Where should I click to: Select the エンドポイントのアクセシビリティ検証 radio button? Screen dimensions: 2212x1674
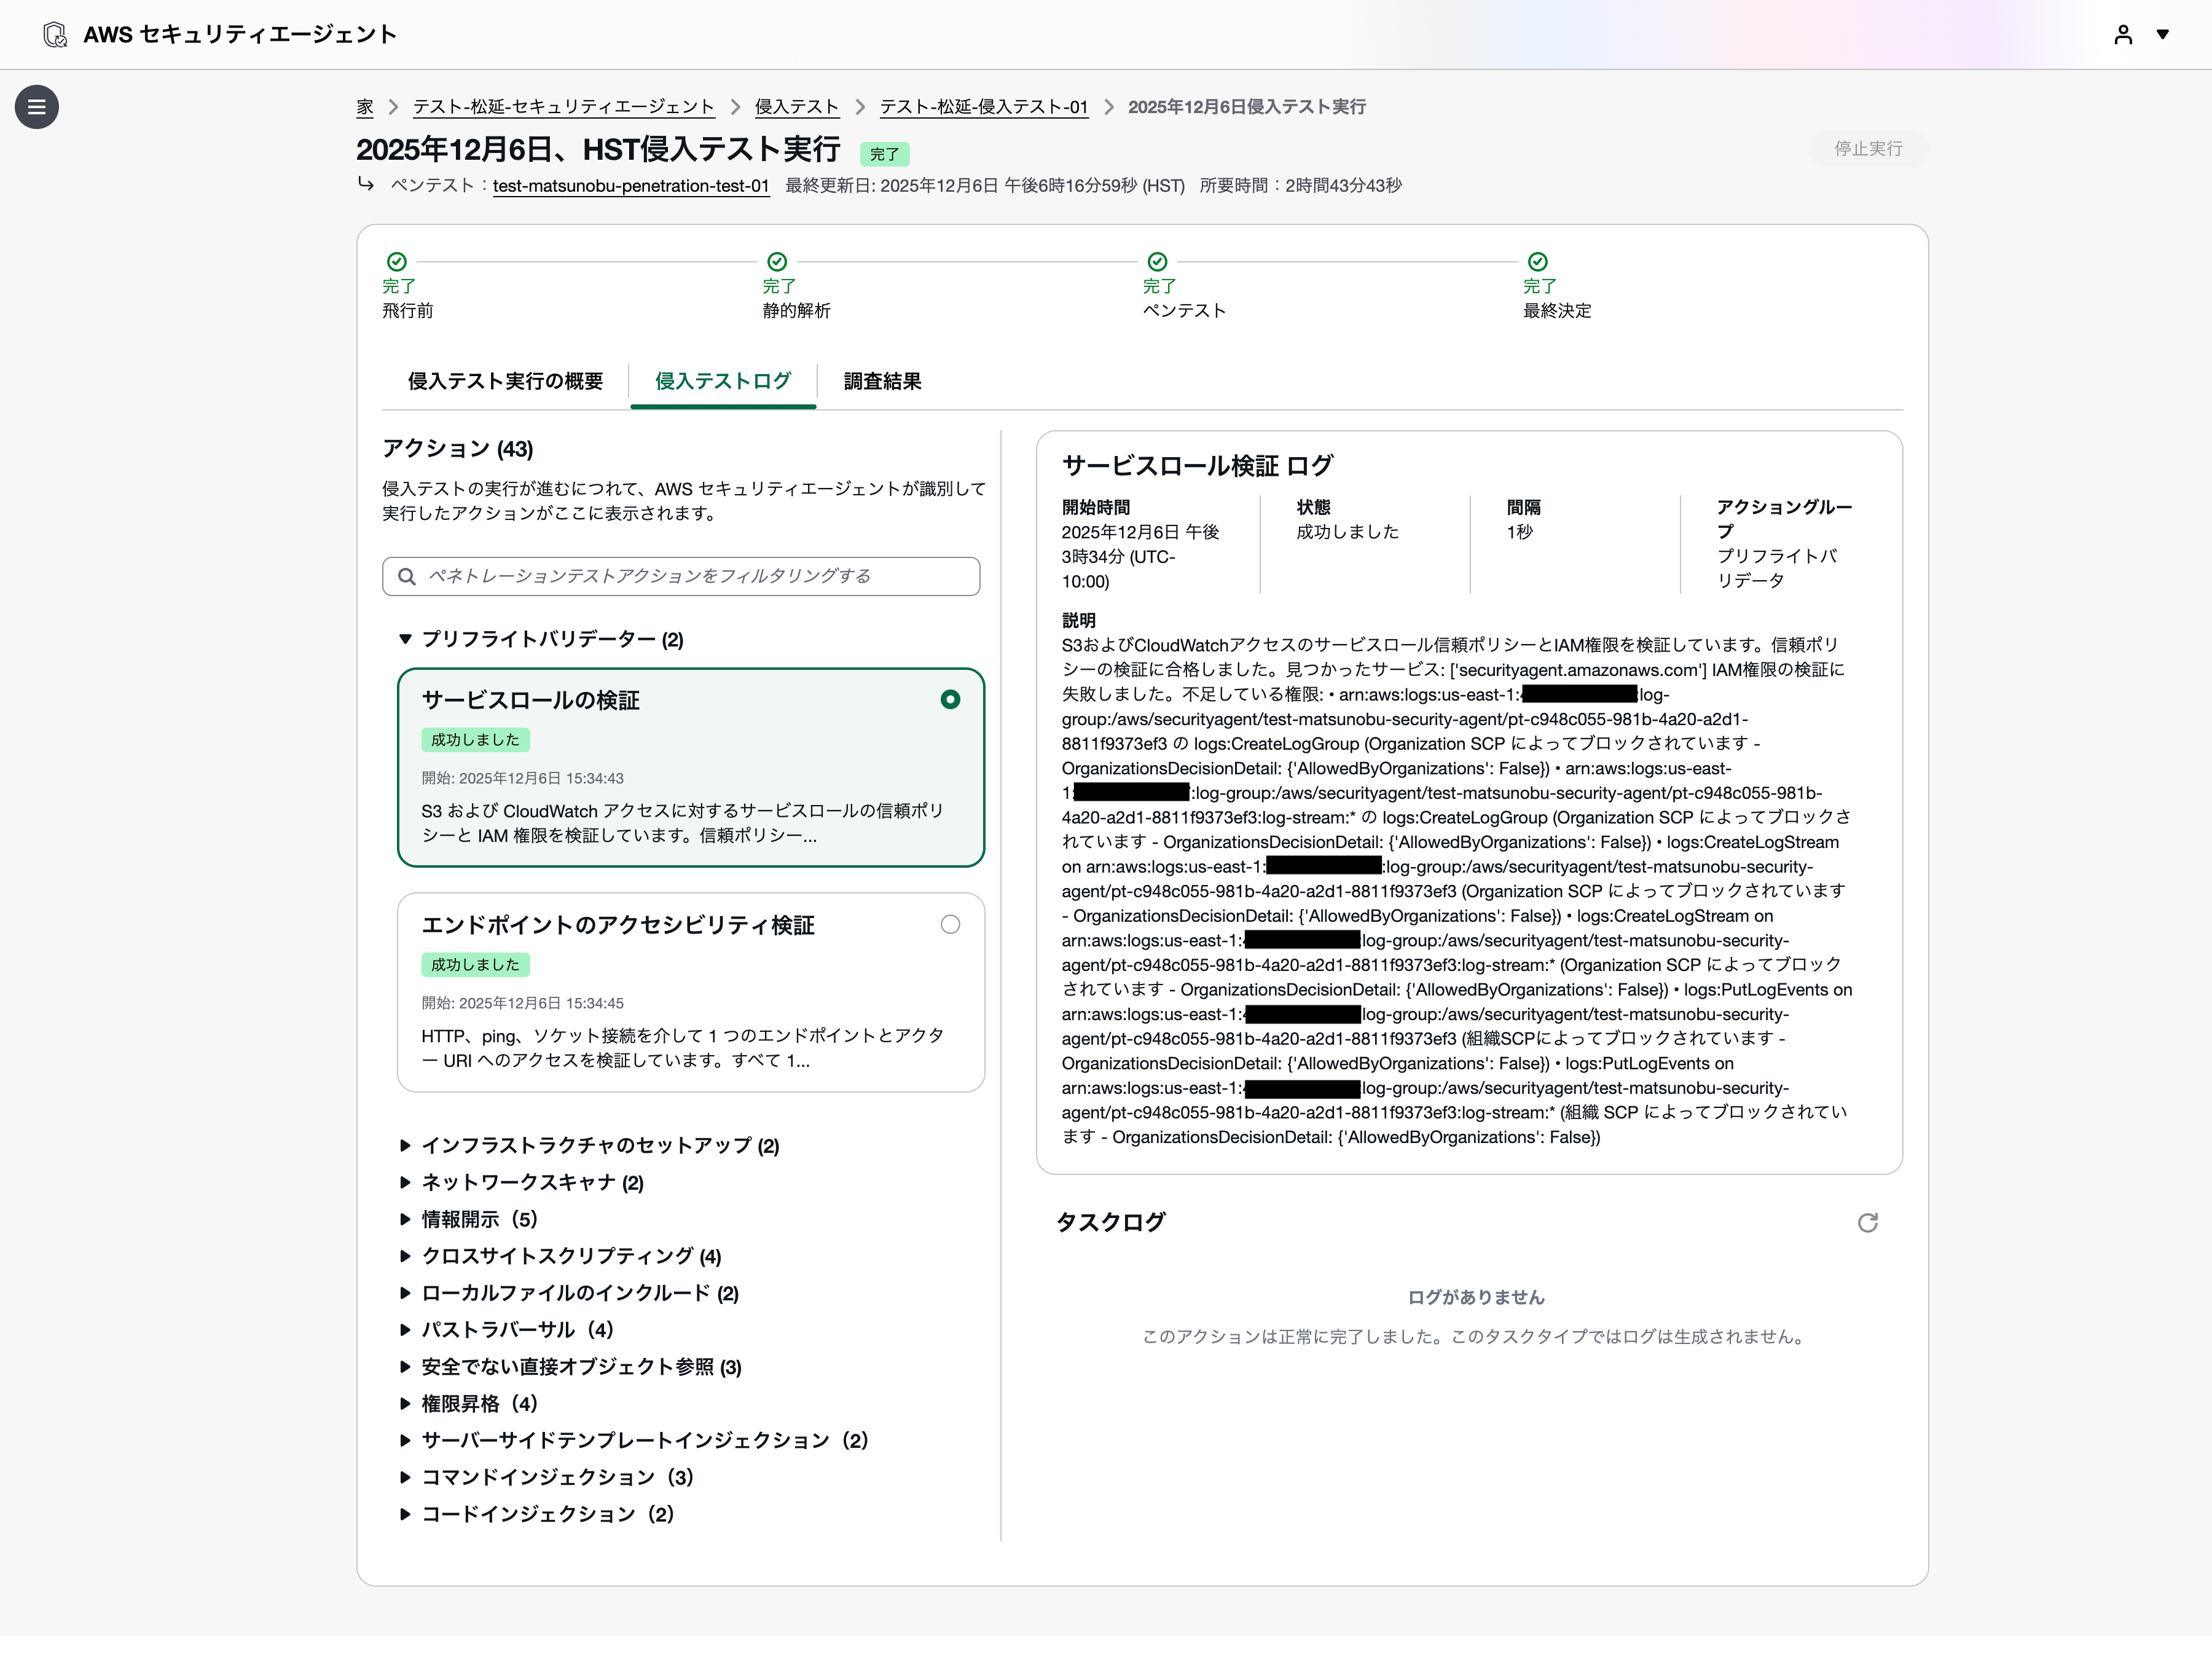pyautogui.click(x=950, y=925)
